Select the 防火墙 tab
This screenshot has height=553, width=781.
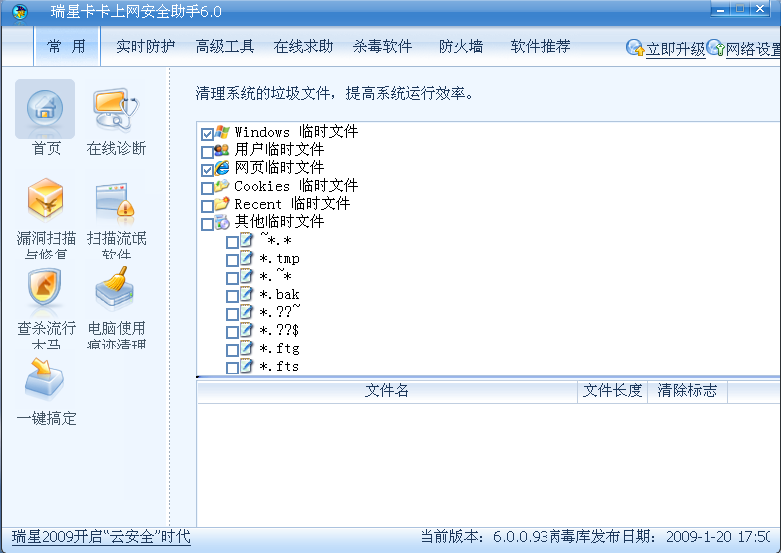[461, 46]
